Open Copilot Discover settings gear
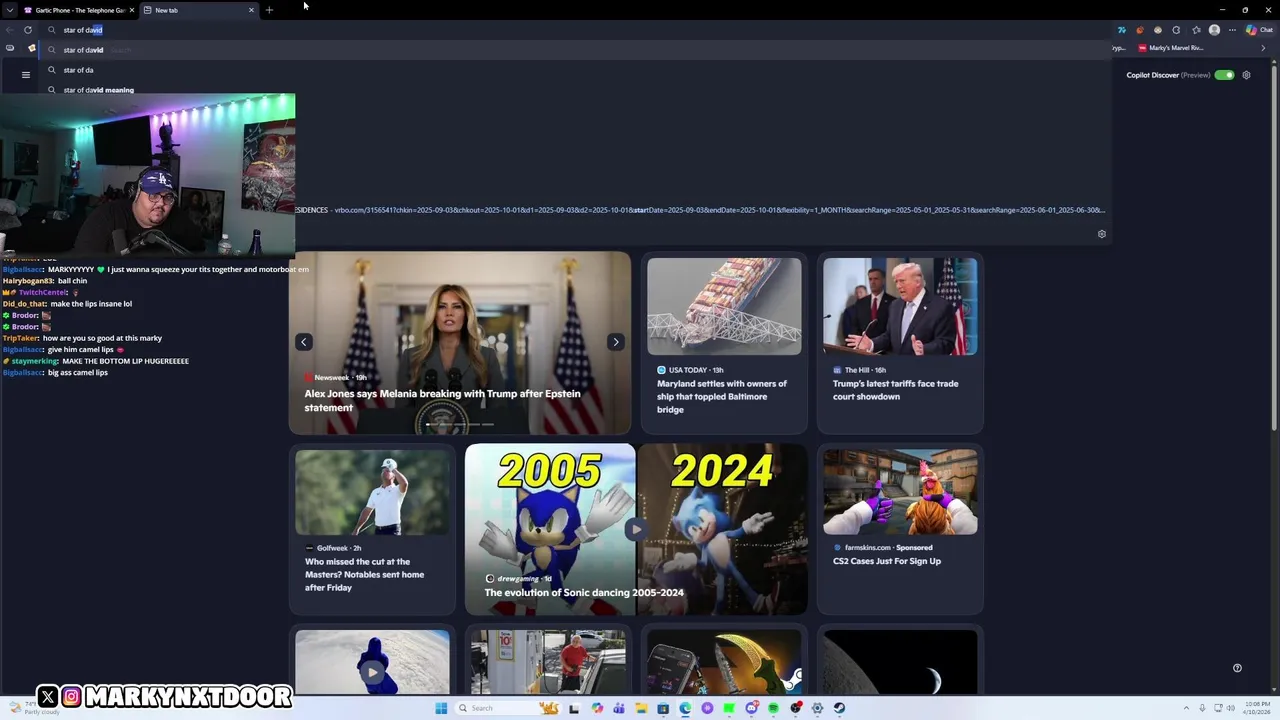This screenshot has height=720, width=1280. [x=1246, y=75]
